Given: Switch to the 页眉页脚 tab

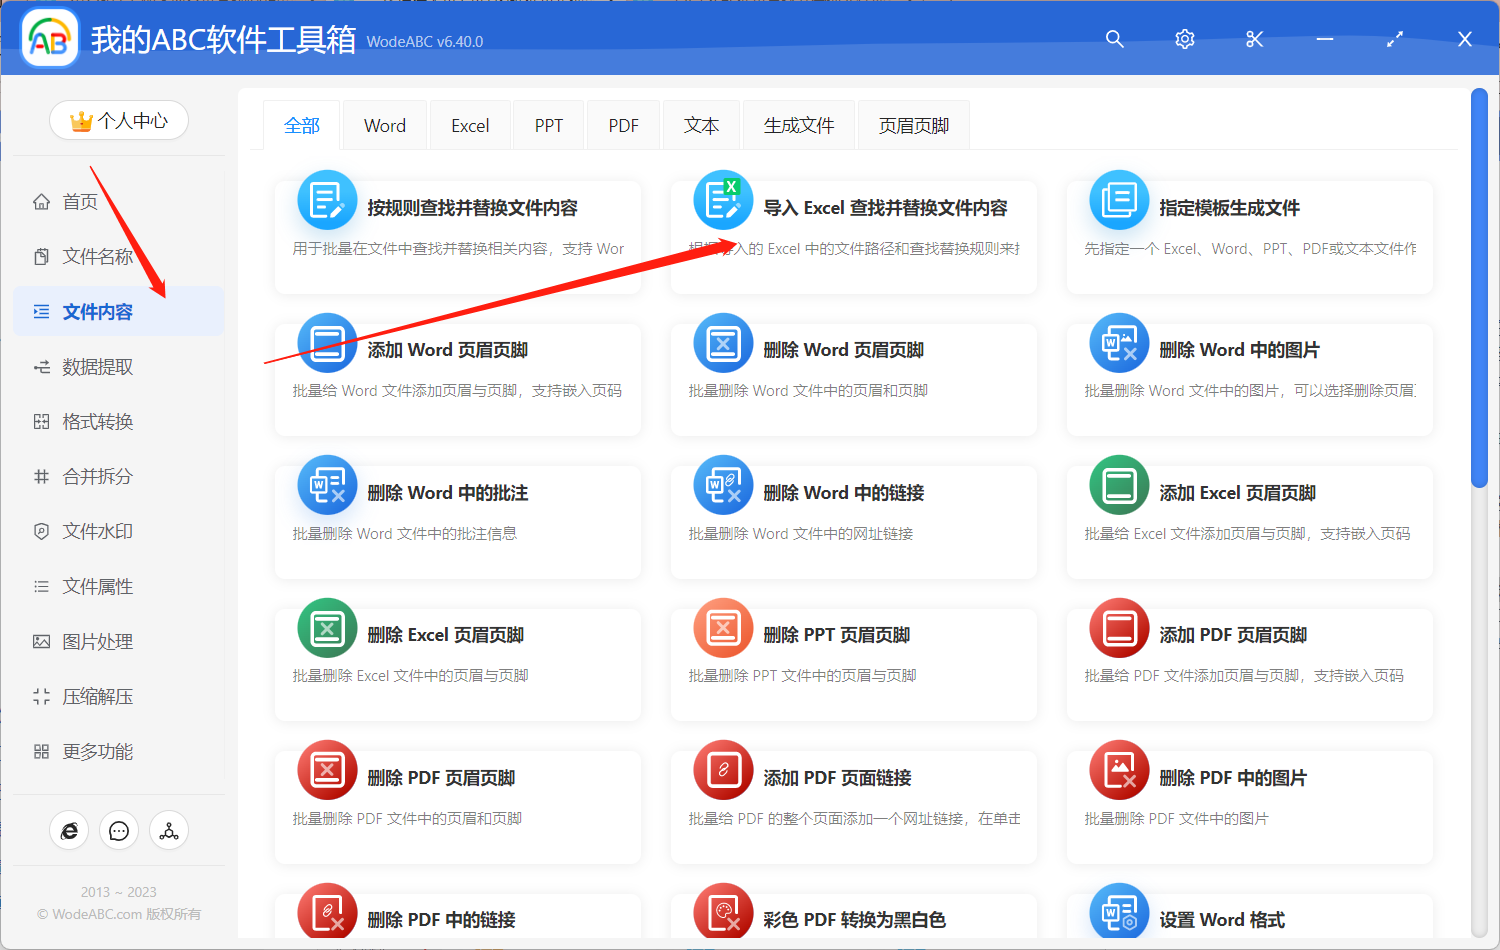Looking at the screenshot, I should 912,124.
